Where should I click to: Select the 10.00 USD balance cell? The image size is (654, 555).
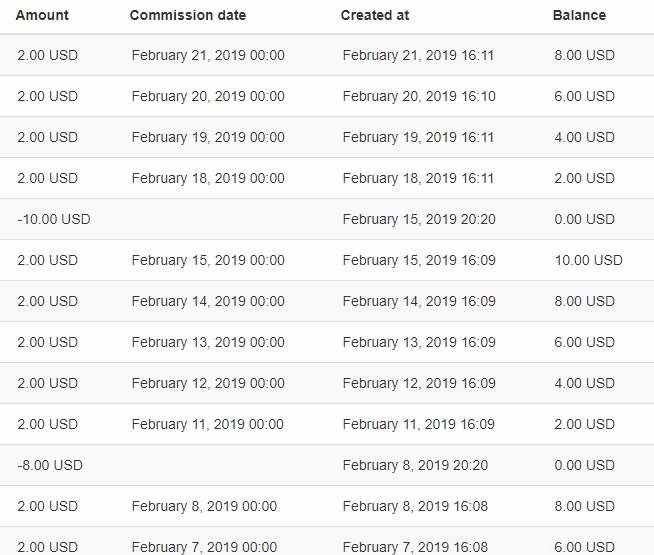point(588,260)
